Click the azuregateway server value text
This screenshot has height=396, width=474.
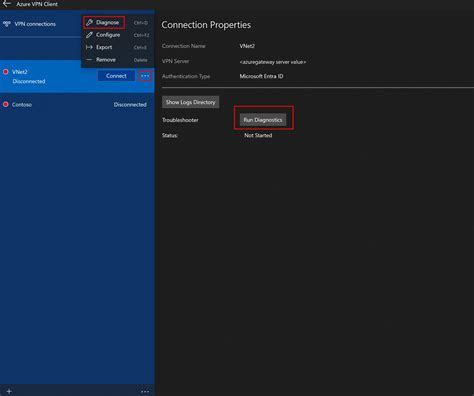pos(273,62)
